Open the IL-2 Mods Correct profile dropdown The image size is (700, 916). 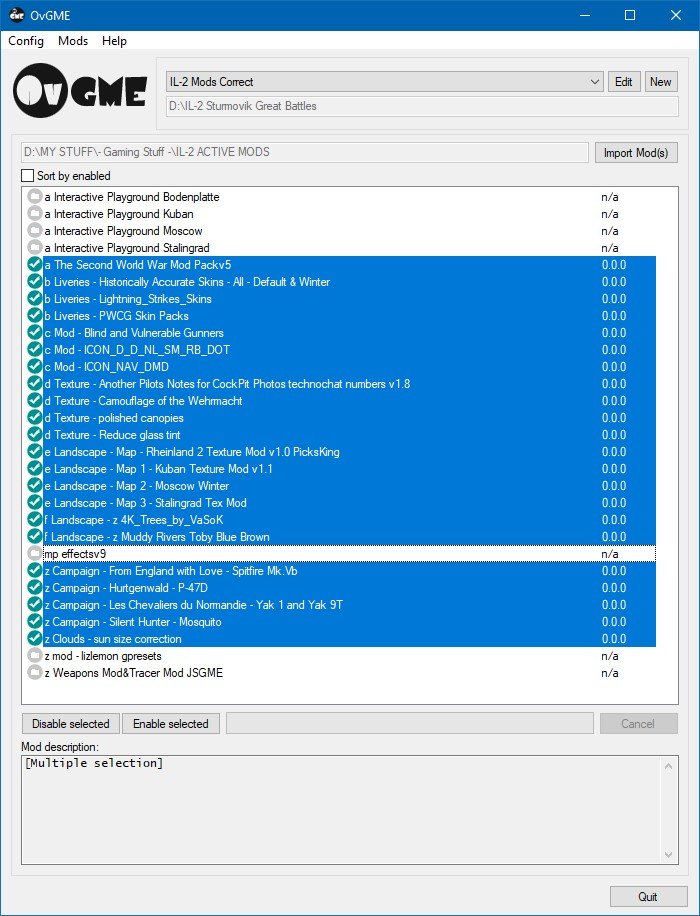(x=384, y=82)
